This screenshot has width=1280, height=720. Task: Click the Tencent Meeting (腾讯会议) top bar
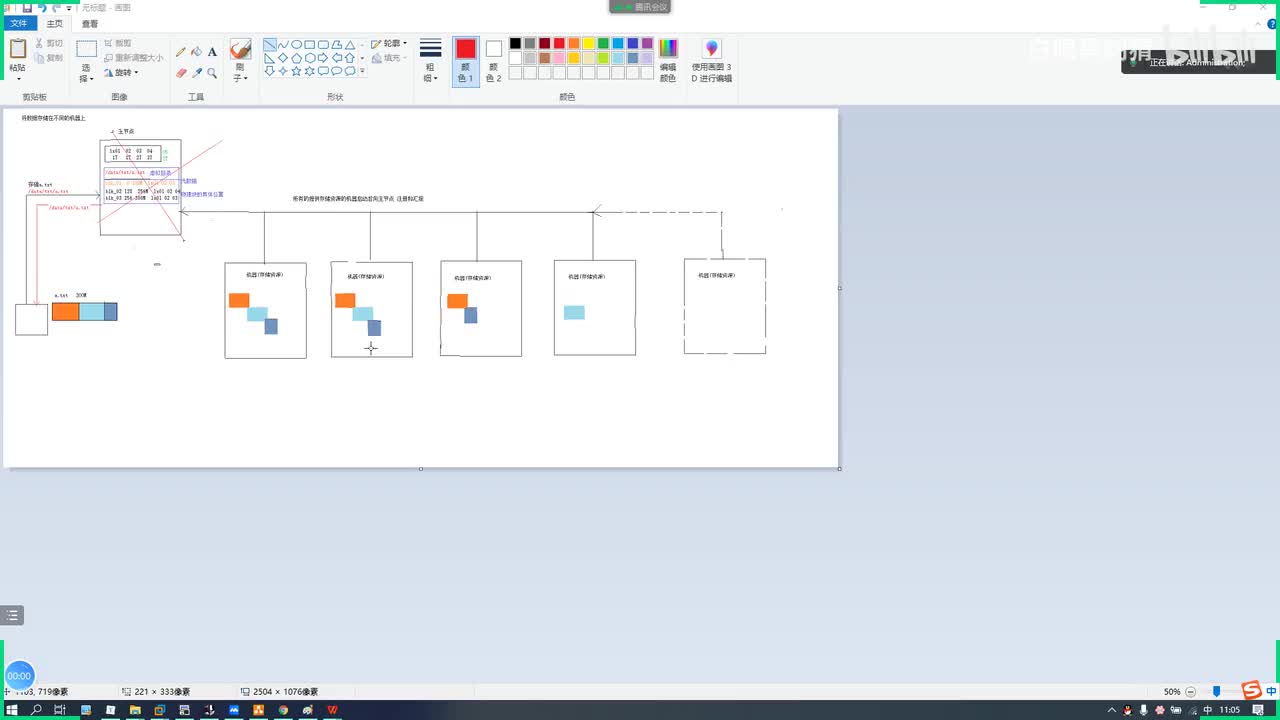pos(640,7)
